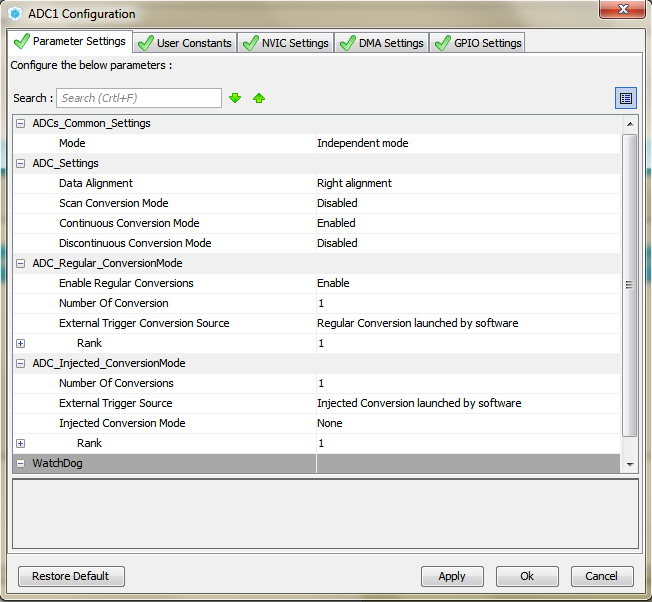Image resolution: width=652 pixels, height=602 pixels.
Task: Expand the Rank row under injected conversions
Action: (20, 443)
